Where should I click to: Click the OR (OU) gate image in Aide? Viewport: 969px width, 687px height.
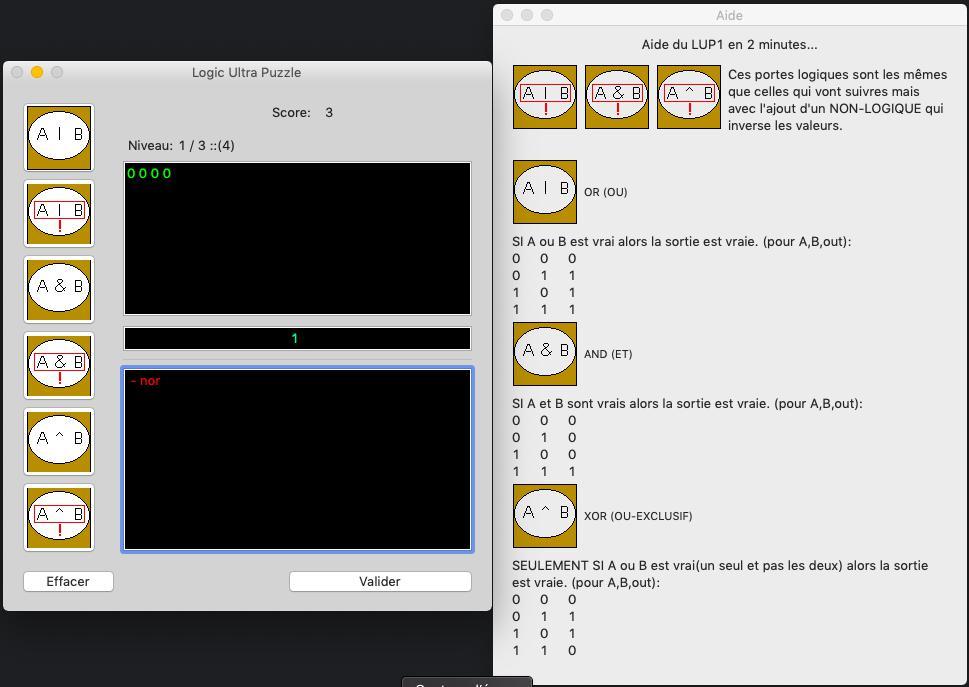point(545,191)
